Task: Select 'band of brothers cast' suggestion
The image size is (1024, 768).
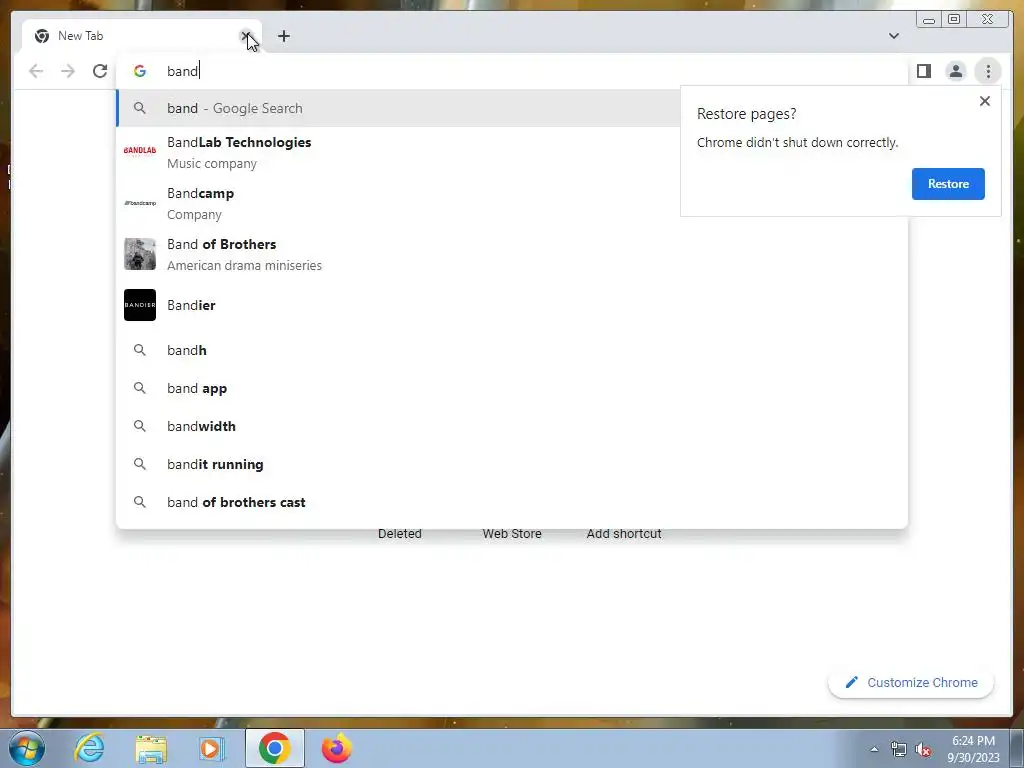Action: pyautogui.click(x=511, y=502)
